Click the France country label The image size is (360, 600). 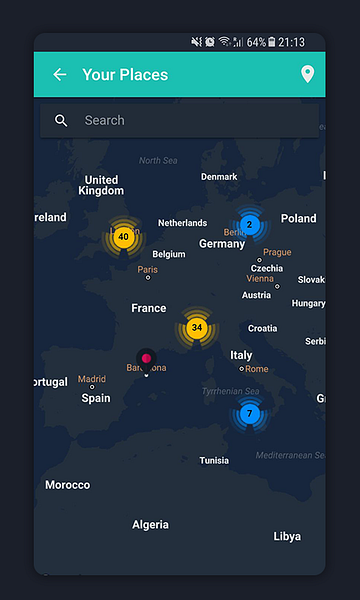point(149,308)
